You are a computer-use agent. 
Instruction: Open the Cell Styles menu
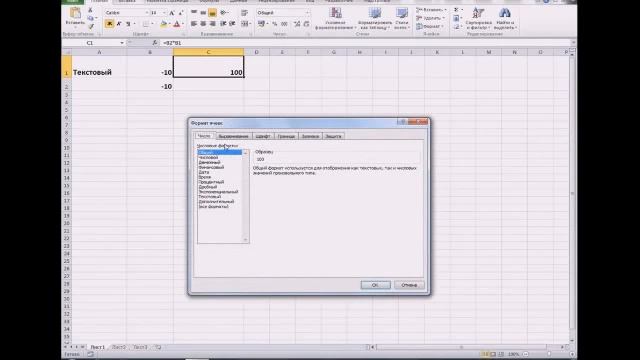(402, 18)
